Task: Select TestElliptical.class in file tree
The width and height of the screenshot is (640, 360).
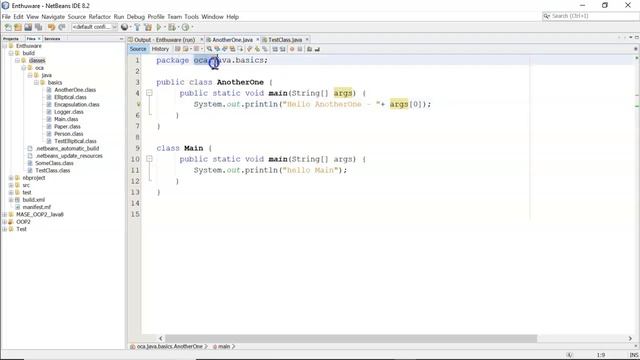Action: click(75, 141)
